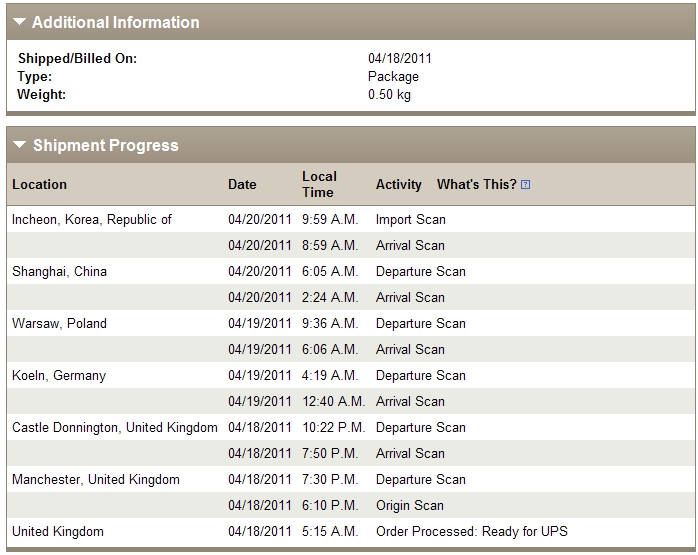Image resolution: width=698 pixels, height=555 pixels.
Task: Click the 0.50 kg weight value
Action: click(x=389, y=95)
